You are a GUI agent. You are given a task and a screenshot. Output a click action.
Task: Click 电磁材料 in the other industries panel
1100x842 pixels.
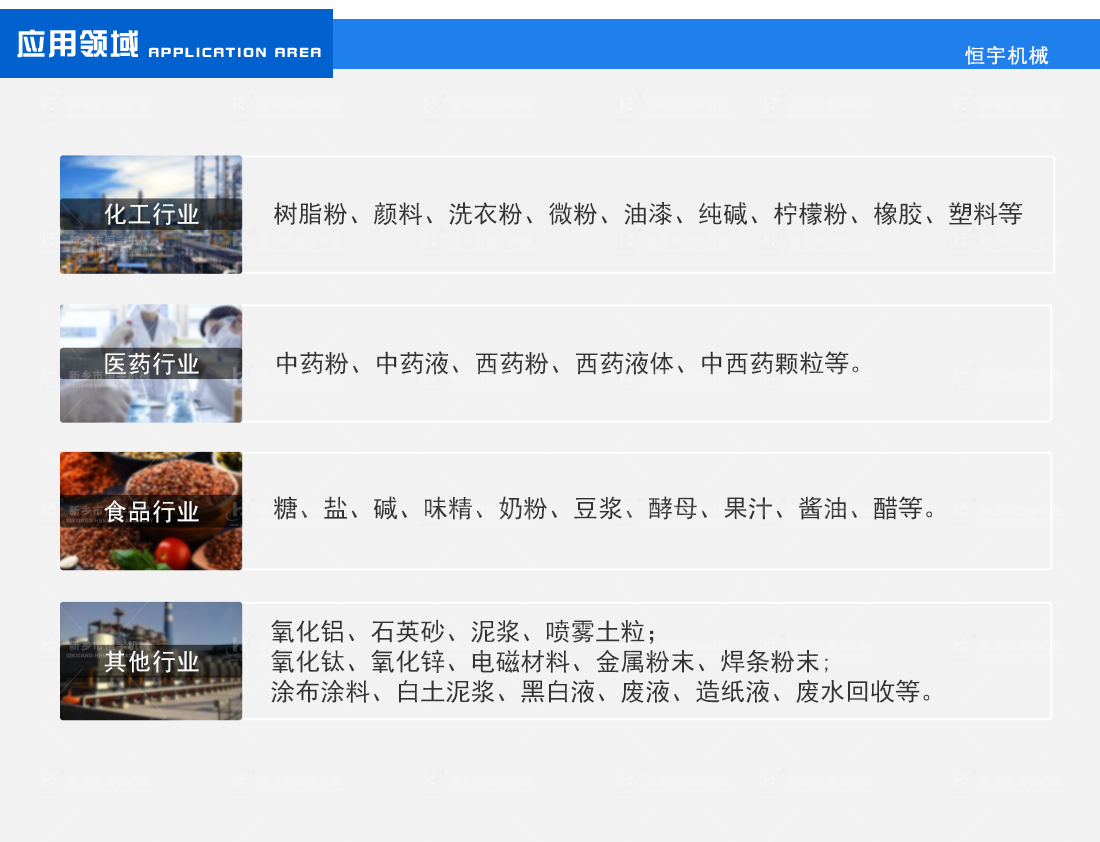[520, 662]
